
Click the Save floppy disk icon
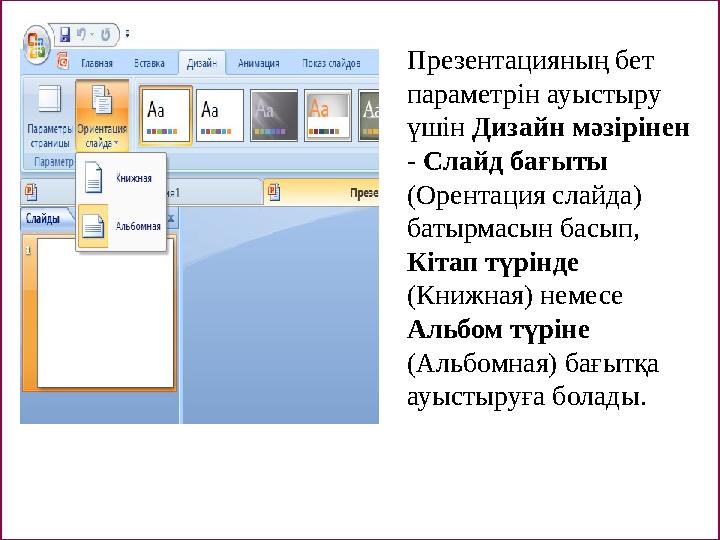tap(65, 34)
